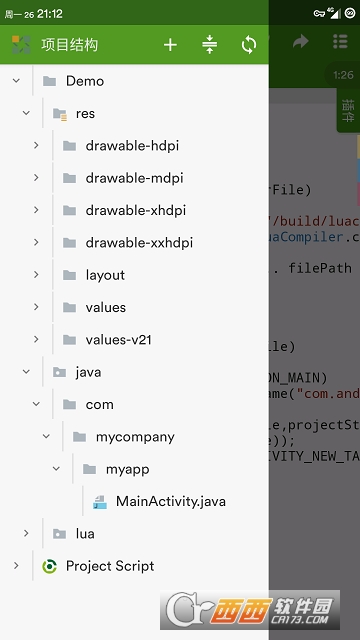Tap the VPN key icon in status bar
The image size is (360, 640).
[319, 14]
